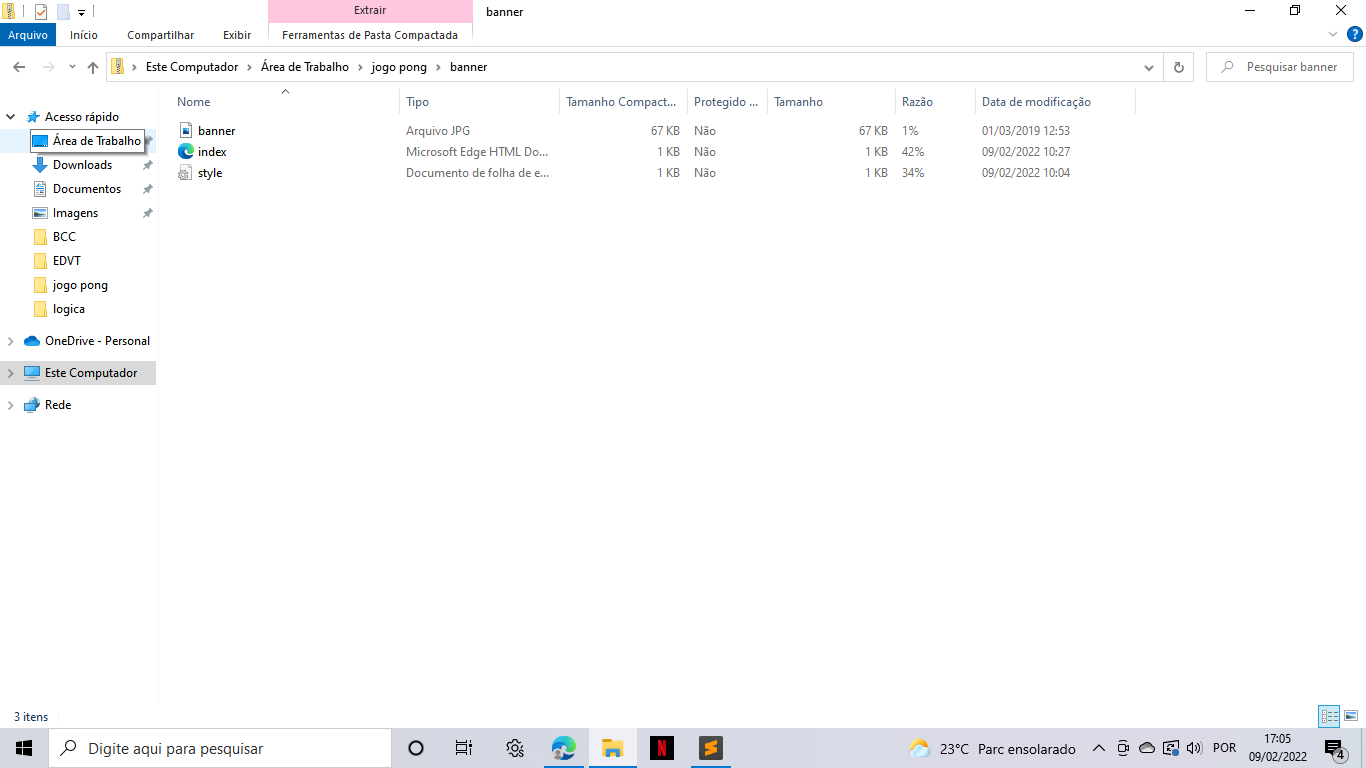This screenshot has width=1366, height=768.
Task: Collapse the Acesso rápido tree node
Action: click(x=11, y=117)
